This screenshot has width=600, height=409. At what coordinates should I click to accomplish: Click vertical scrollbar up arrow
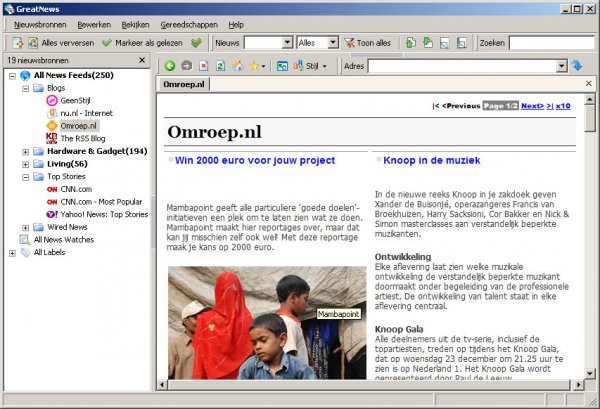(590, 99)
